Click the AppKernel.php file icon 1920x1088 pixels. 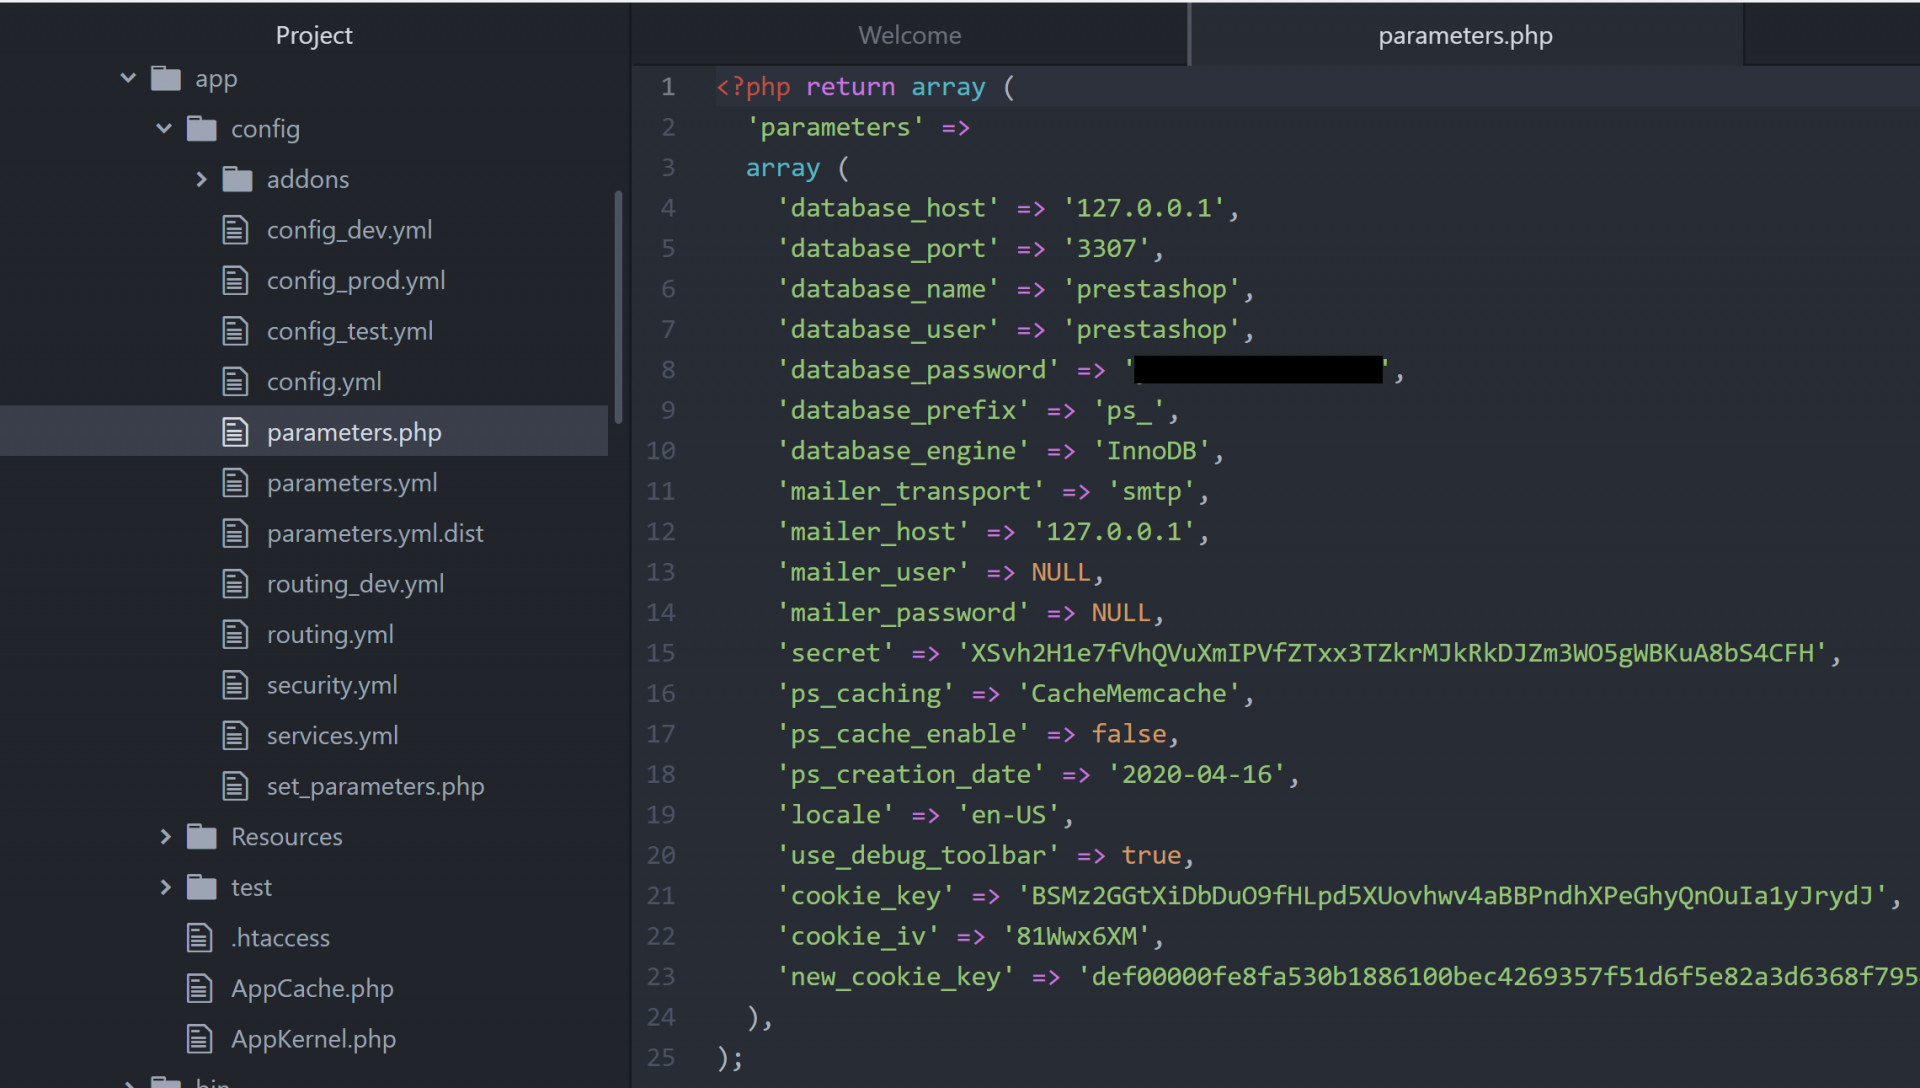pyautogui.click(x=200, y=1039)
